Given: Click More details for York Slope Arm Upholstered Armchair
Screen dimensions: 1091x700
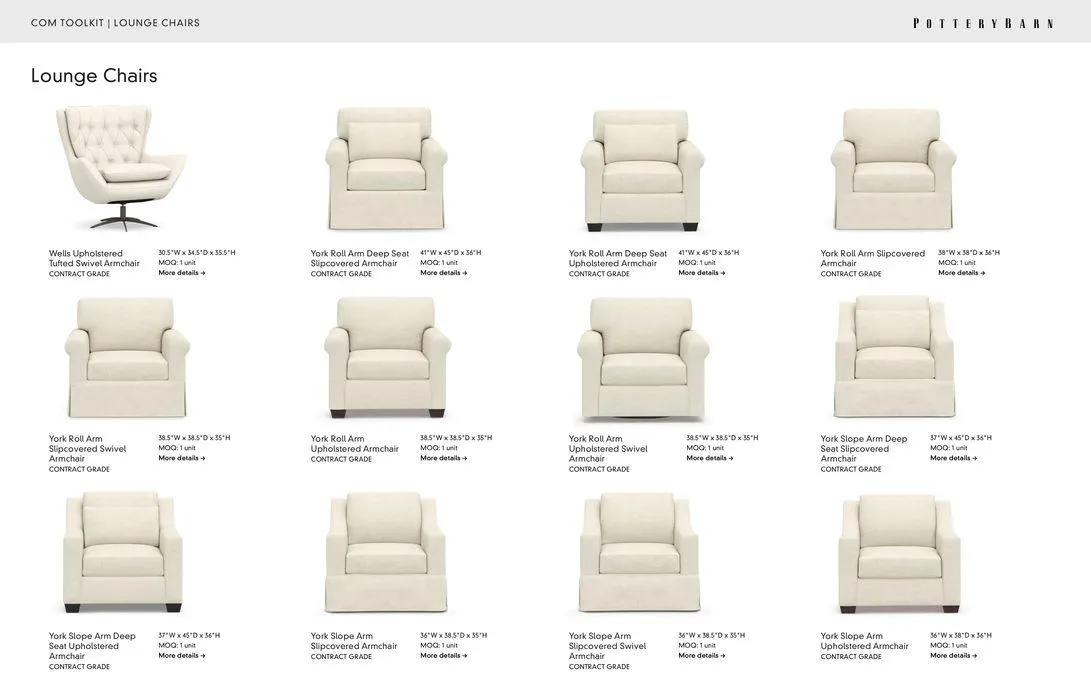Looking at the screenshot, I should click(953, 655).
